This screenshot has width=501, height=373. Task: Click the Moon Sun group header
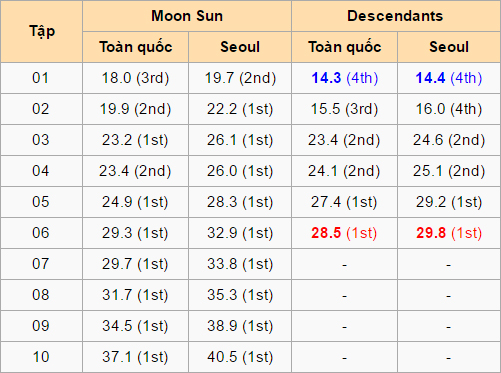click(x=187, y=16)
